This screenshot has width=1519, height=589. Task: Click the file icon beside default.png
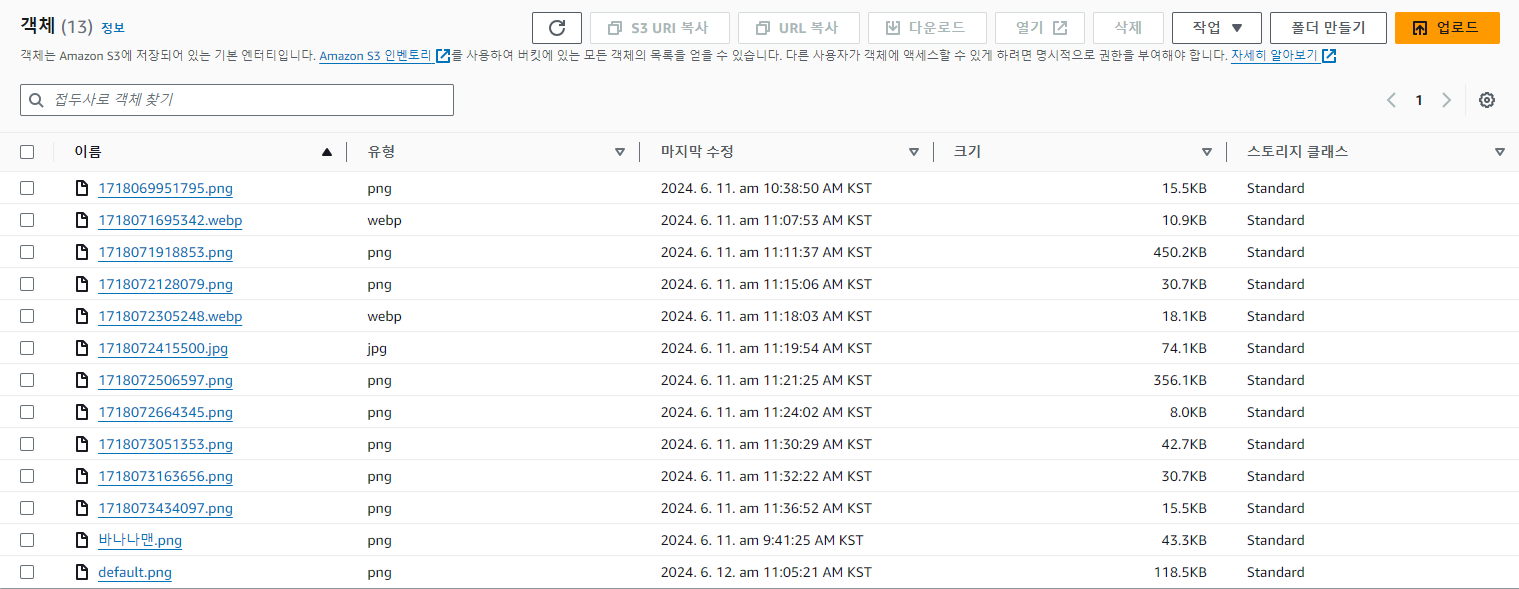(x=82, y=572)
